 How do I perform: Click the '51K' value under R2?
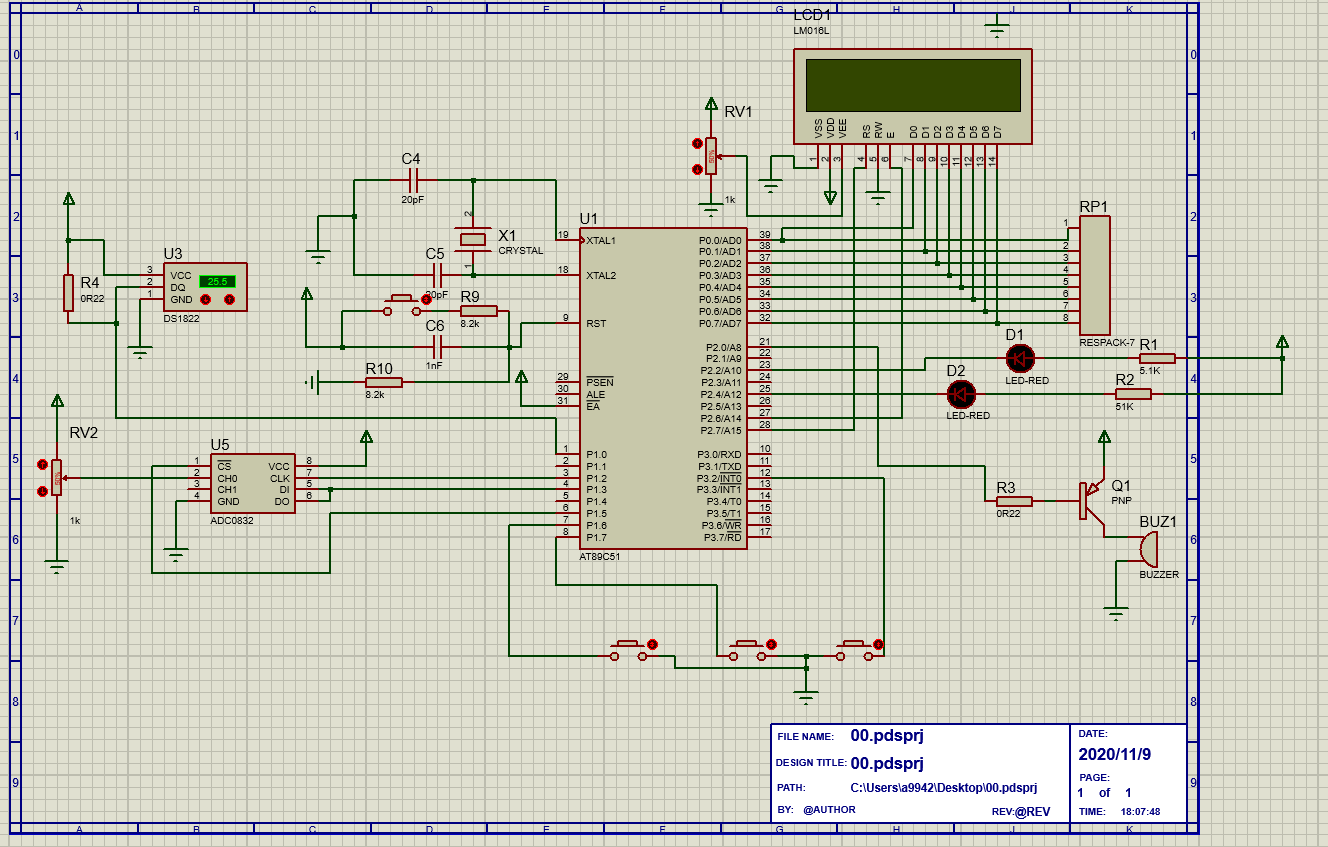click(1125, 407)
